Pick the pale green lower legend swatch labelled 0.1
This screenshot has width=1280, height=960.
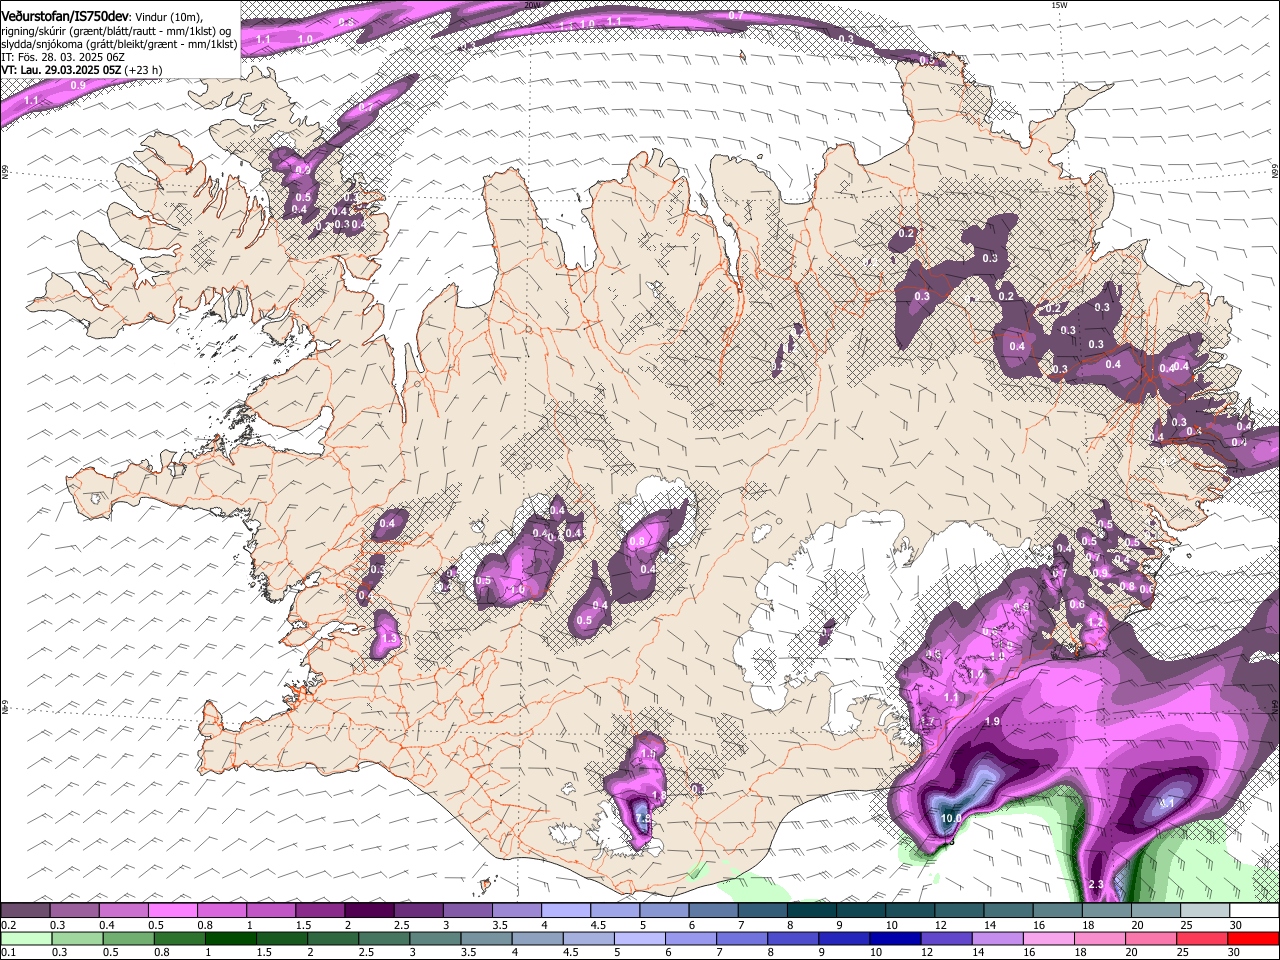tap(25, 939)
